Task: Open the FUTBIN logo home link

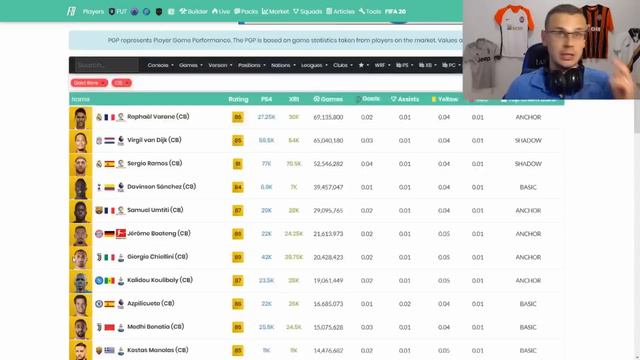Action: [71, 11]
